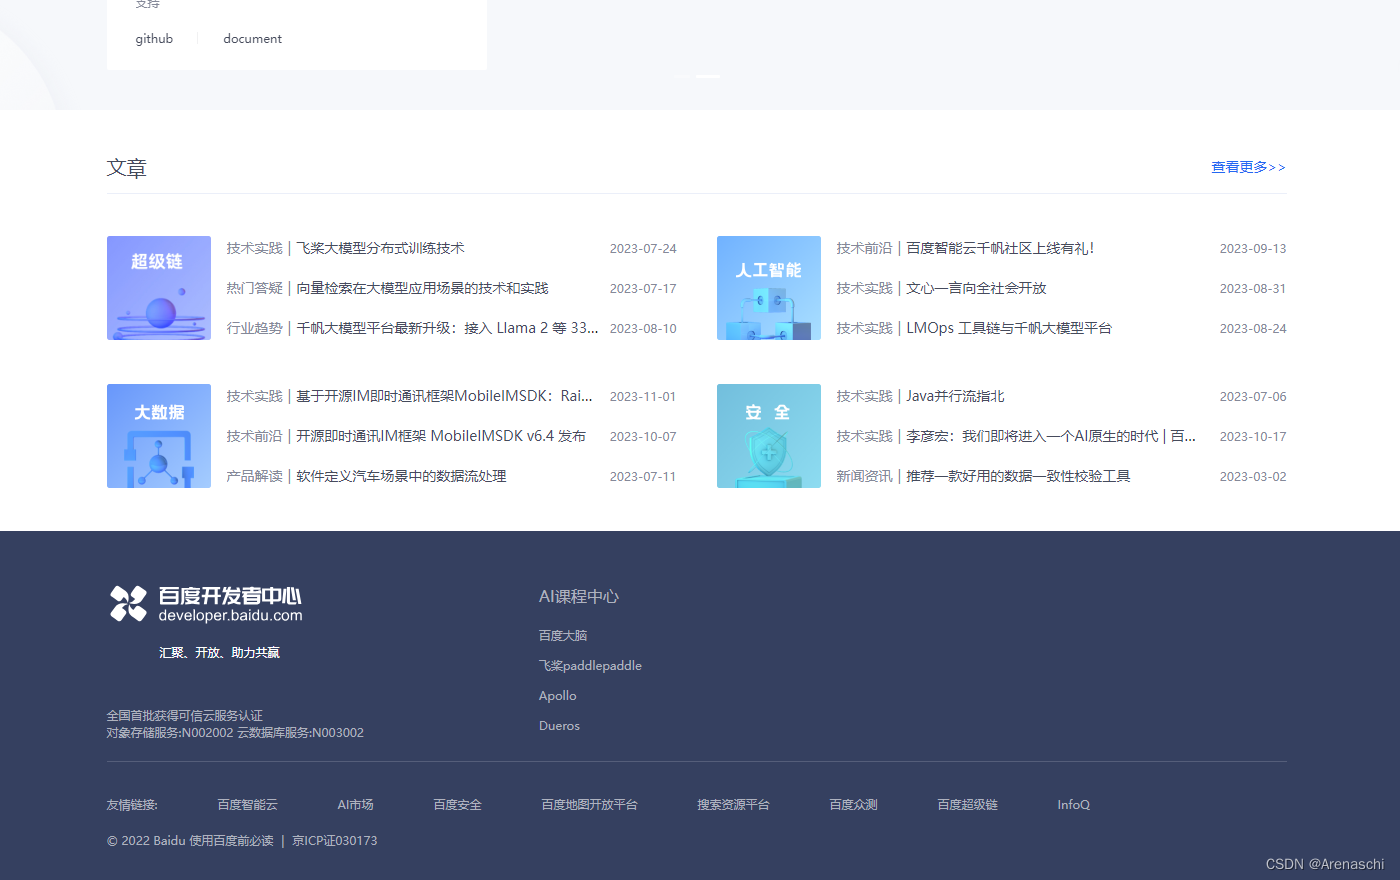Open 百度超级链 friendly link

(967, 804)
